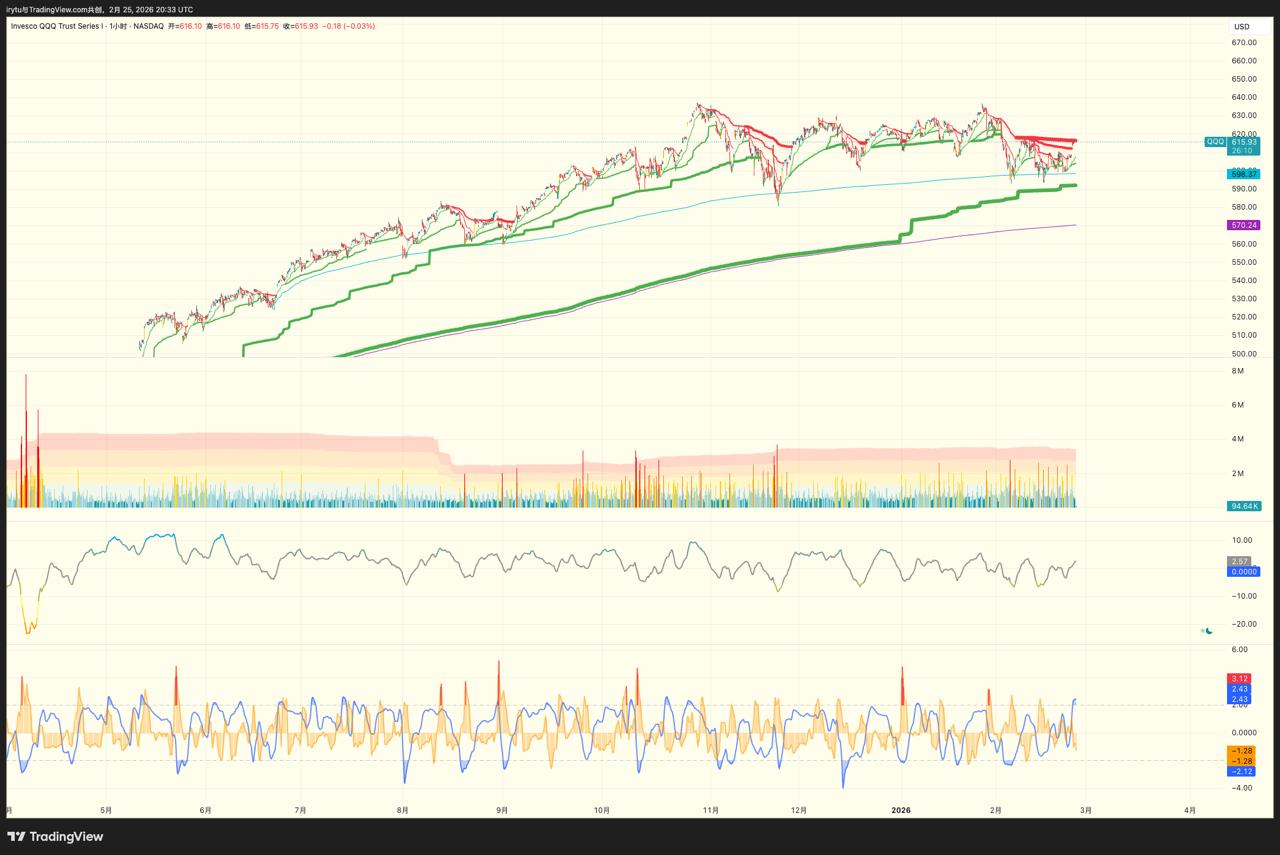Click the gray 2.57 oscillator value label

coord(1240,561)
